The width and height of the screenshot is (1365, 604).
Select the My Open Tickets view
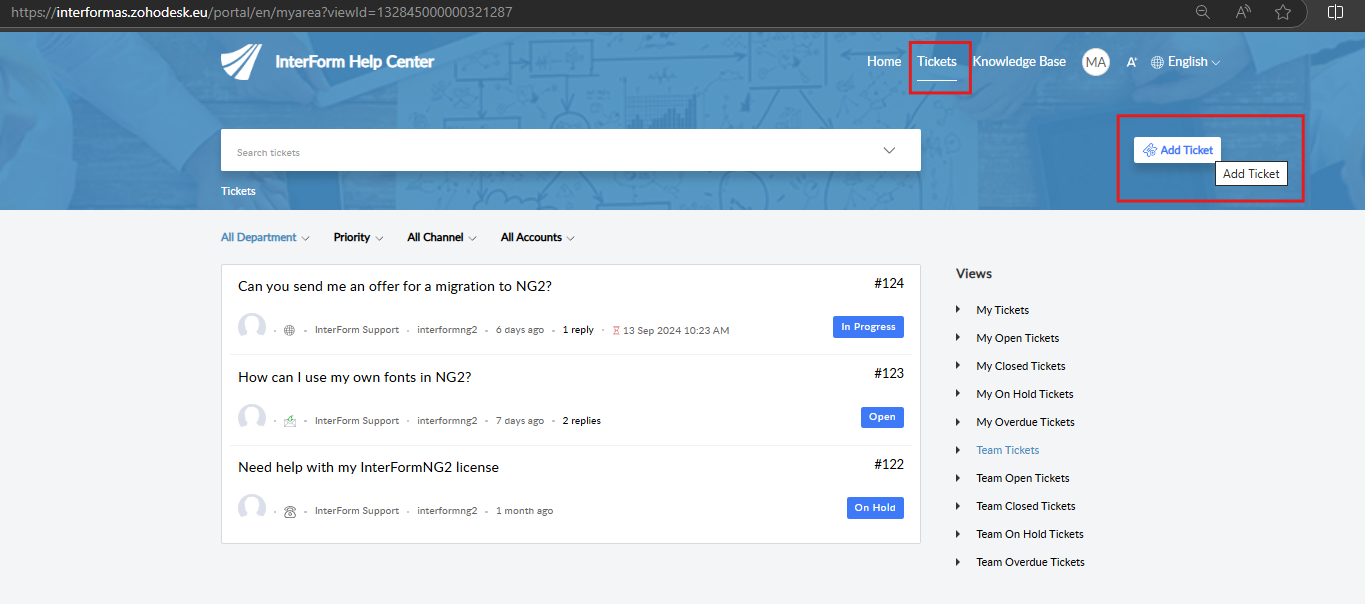[x=1017, y=338]
